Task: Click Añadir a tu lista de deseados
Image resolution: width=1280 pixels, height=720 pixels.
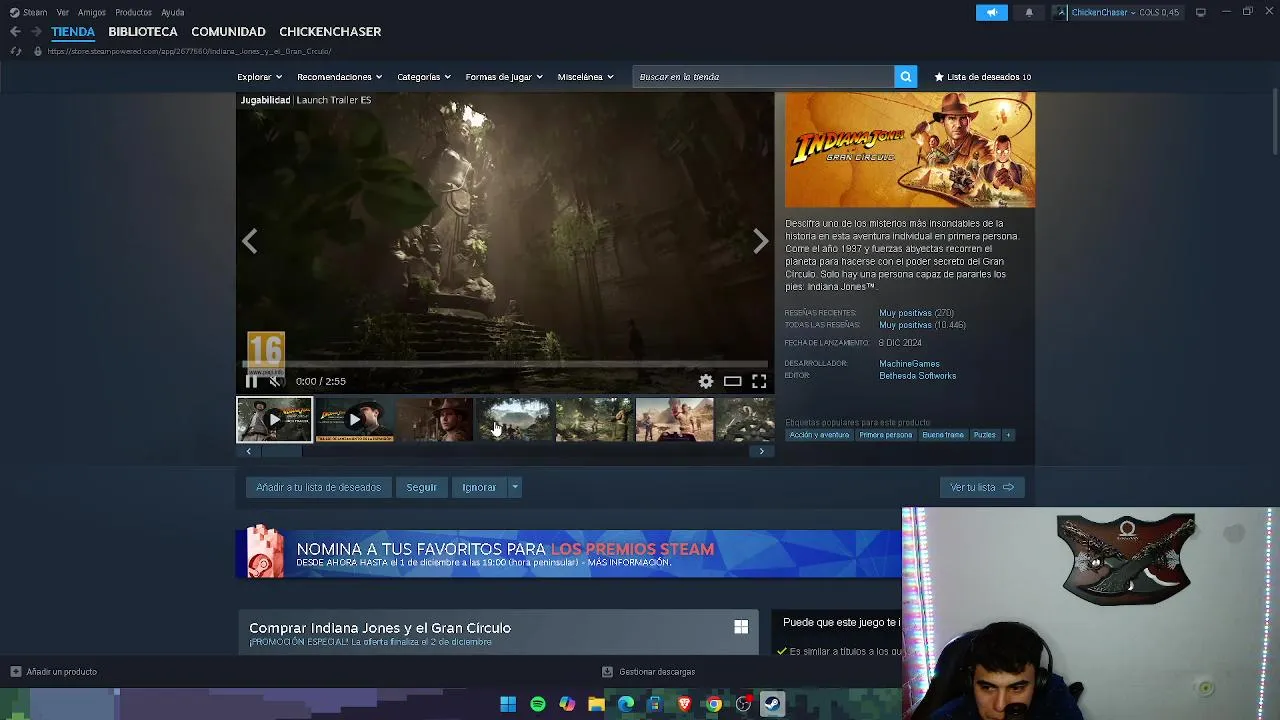Action: pyautogui.click(x=318, y=487)
